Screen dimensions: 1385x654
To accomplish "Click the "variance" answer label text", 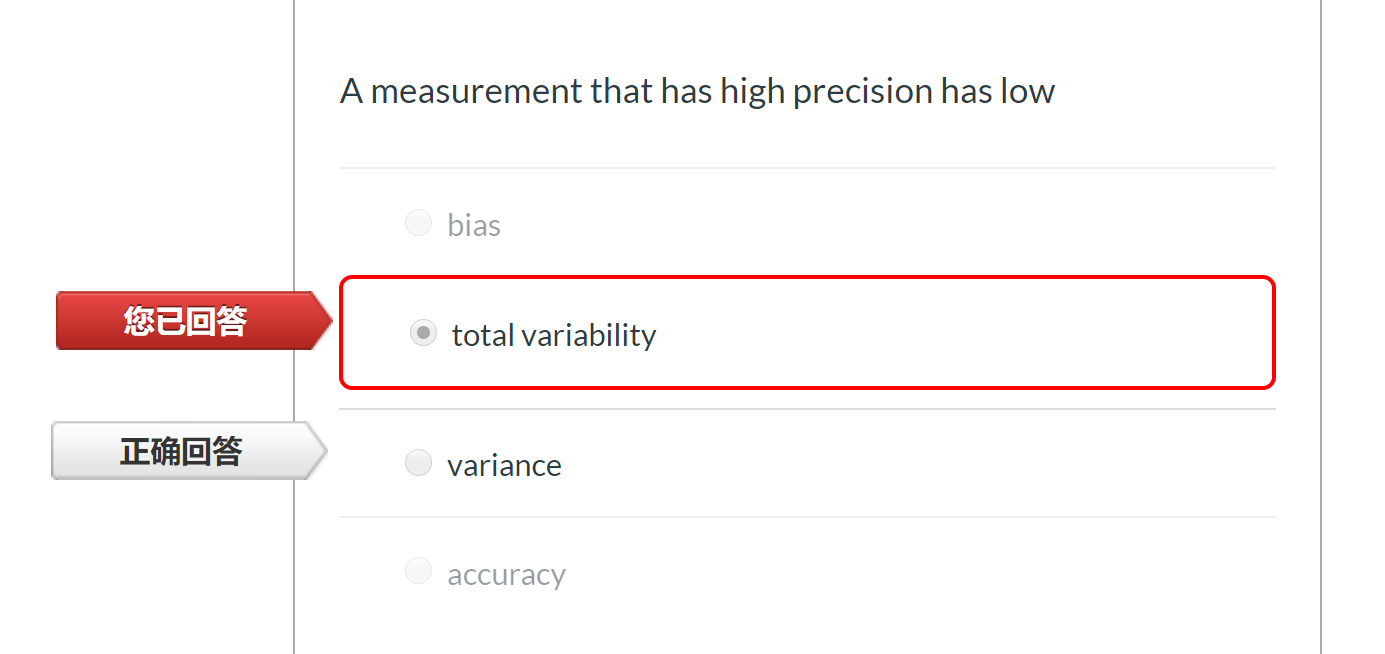I will click(x=504, y=466).
